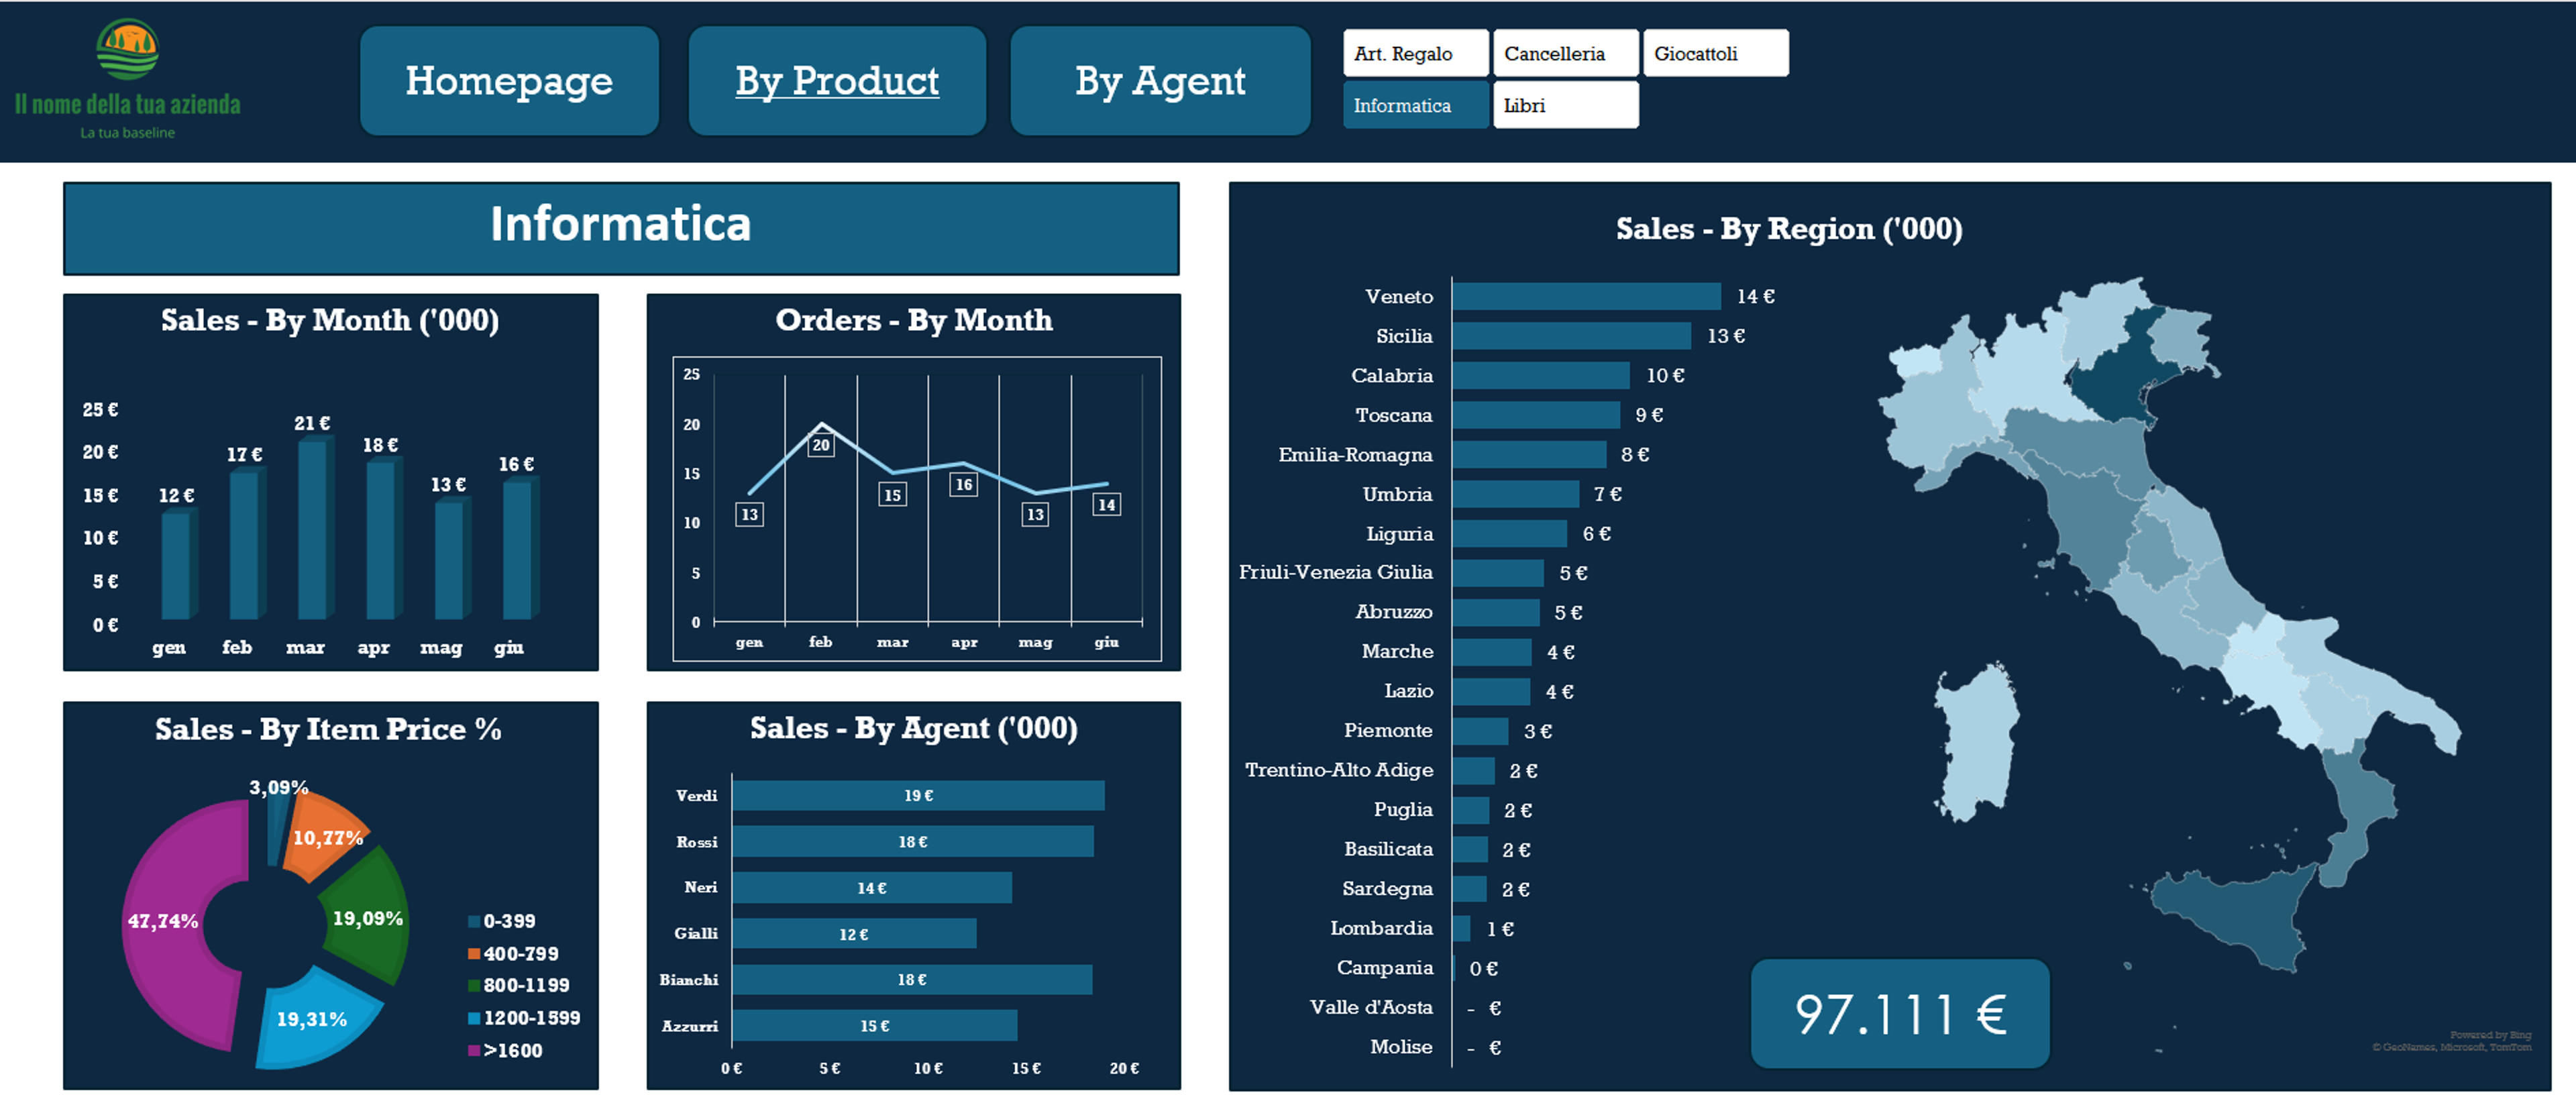
Task: Filter by the Libri slicer
Action: [x=1565, y=105]
